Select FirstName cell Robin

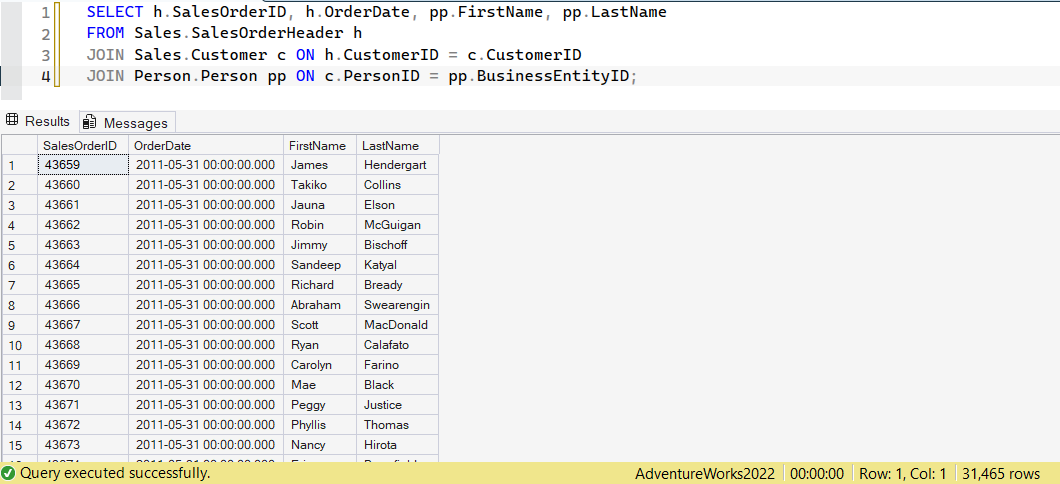(x=320, y=224)
